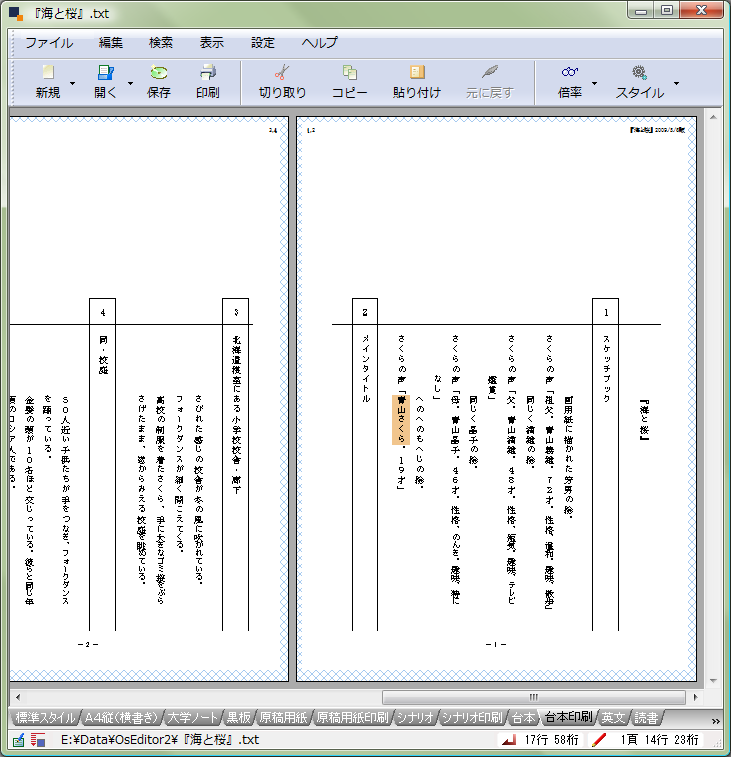Viewport: 731px width, 757px height.
Task: Switch to the シナリオ印刷 tab
Action: click(x=472, y=718)
